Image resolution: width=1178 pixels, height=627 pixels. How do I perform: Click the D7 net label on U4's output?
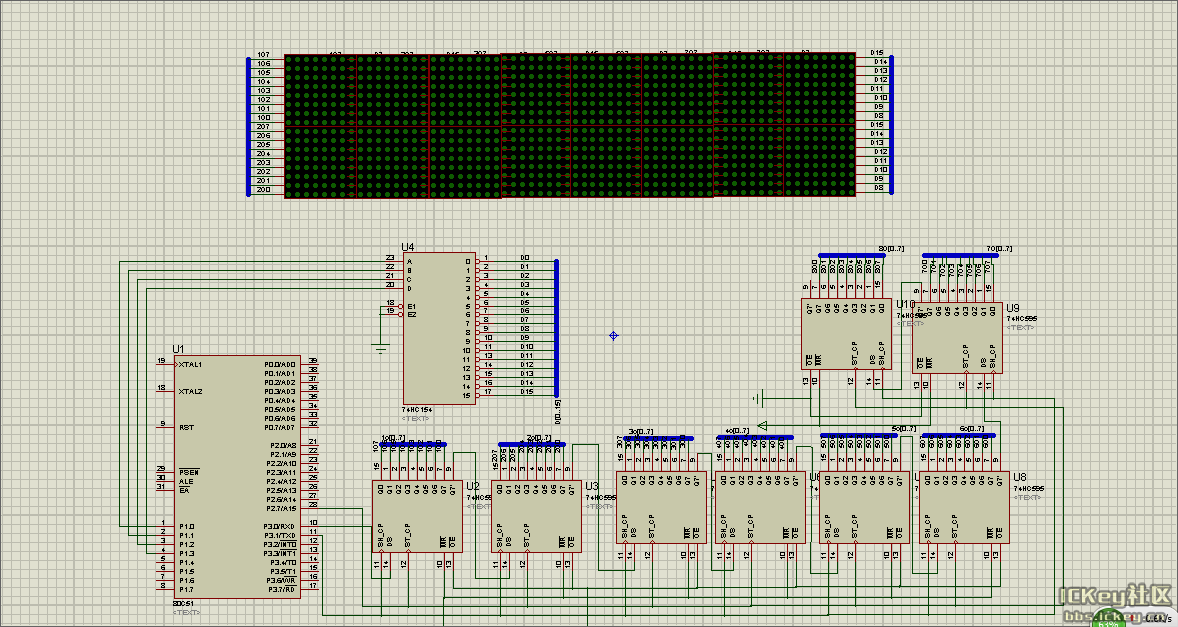pos(525,320)
